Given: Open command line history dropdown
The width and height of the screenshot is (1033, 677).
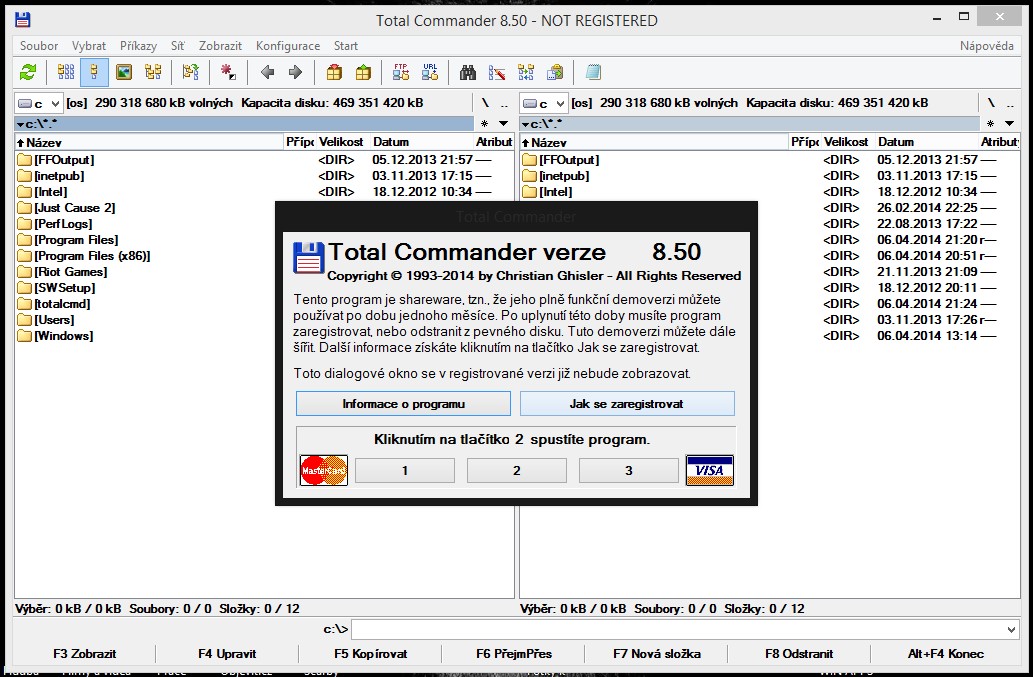Looking at the screenshot, I should 1011,630.
